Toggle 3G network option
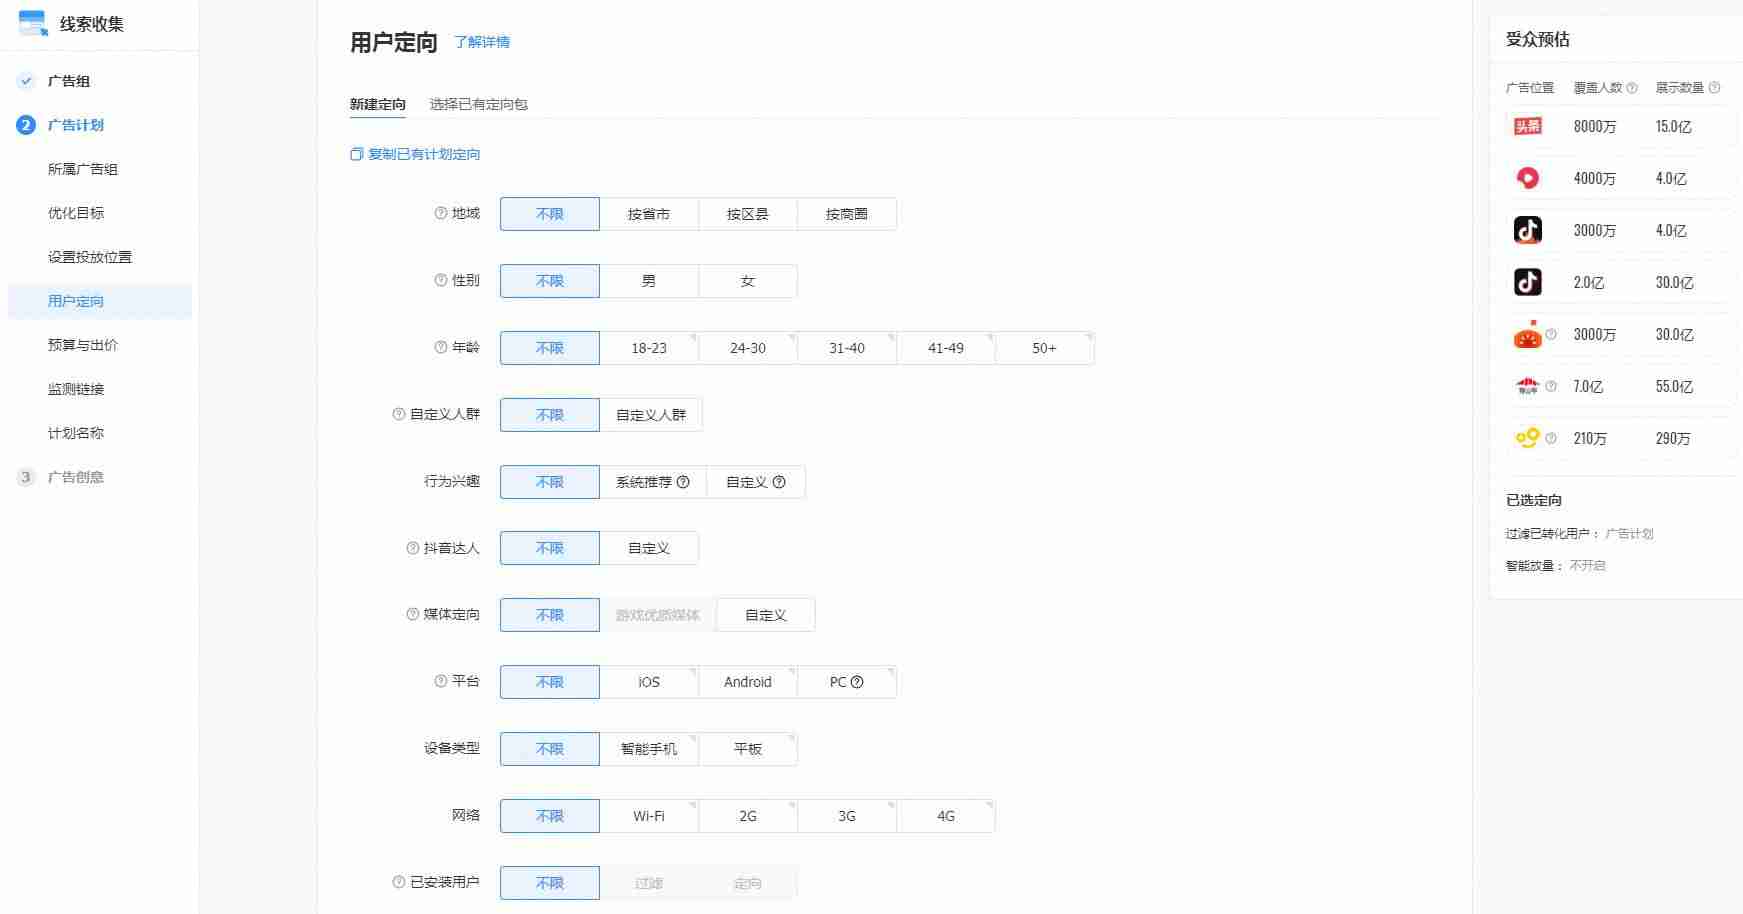 (846, 816)
